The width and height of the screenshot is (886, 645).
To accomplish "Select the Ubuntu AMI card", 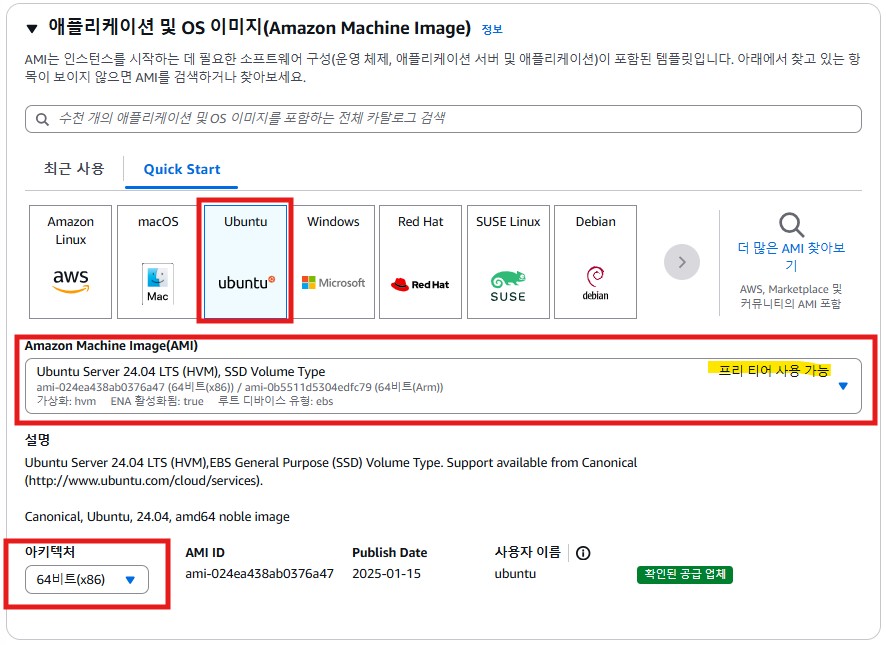I will [x=245, y=262].
